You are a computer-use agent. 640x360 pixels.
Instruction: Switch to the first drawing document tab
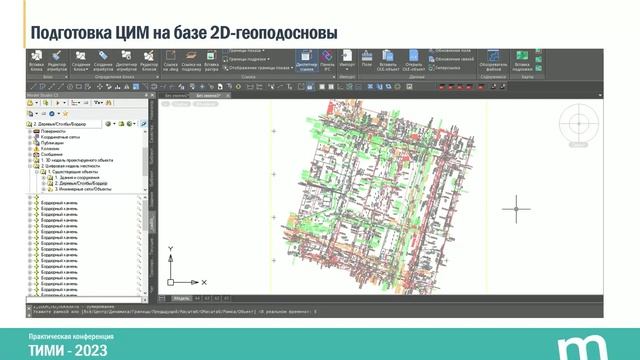tap(176, 95)
